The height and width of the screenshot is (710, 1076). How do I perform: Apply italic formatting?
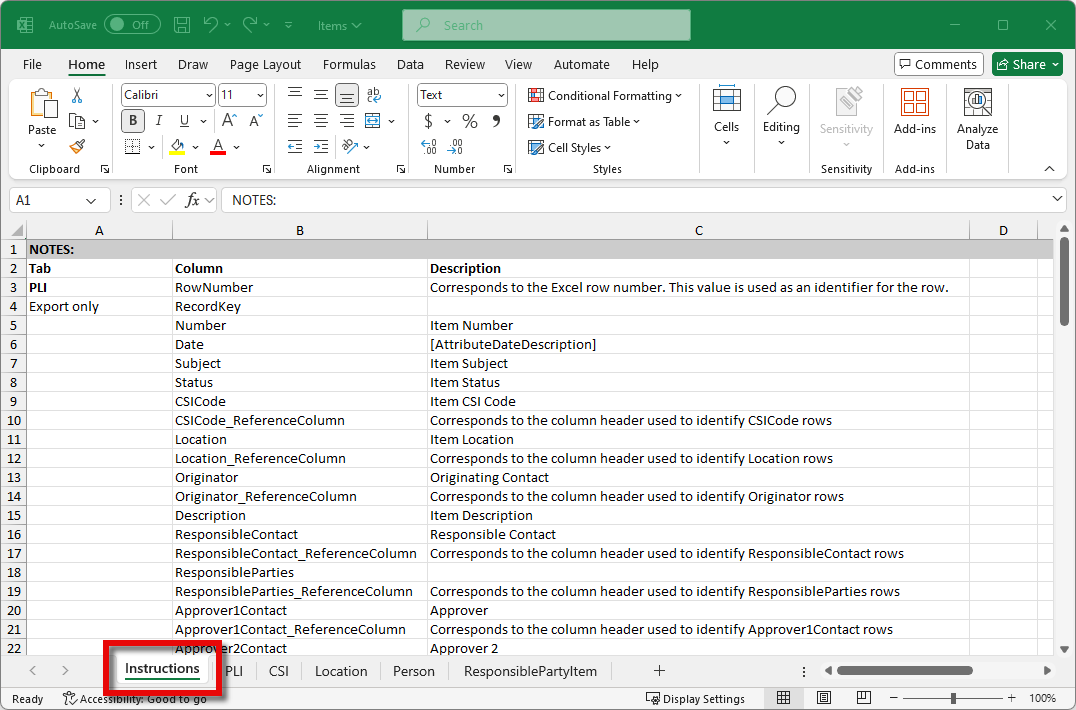(x=158, y=121)
